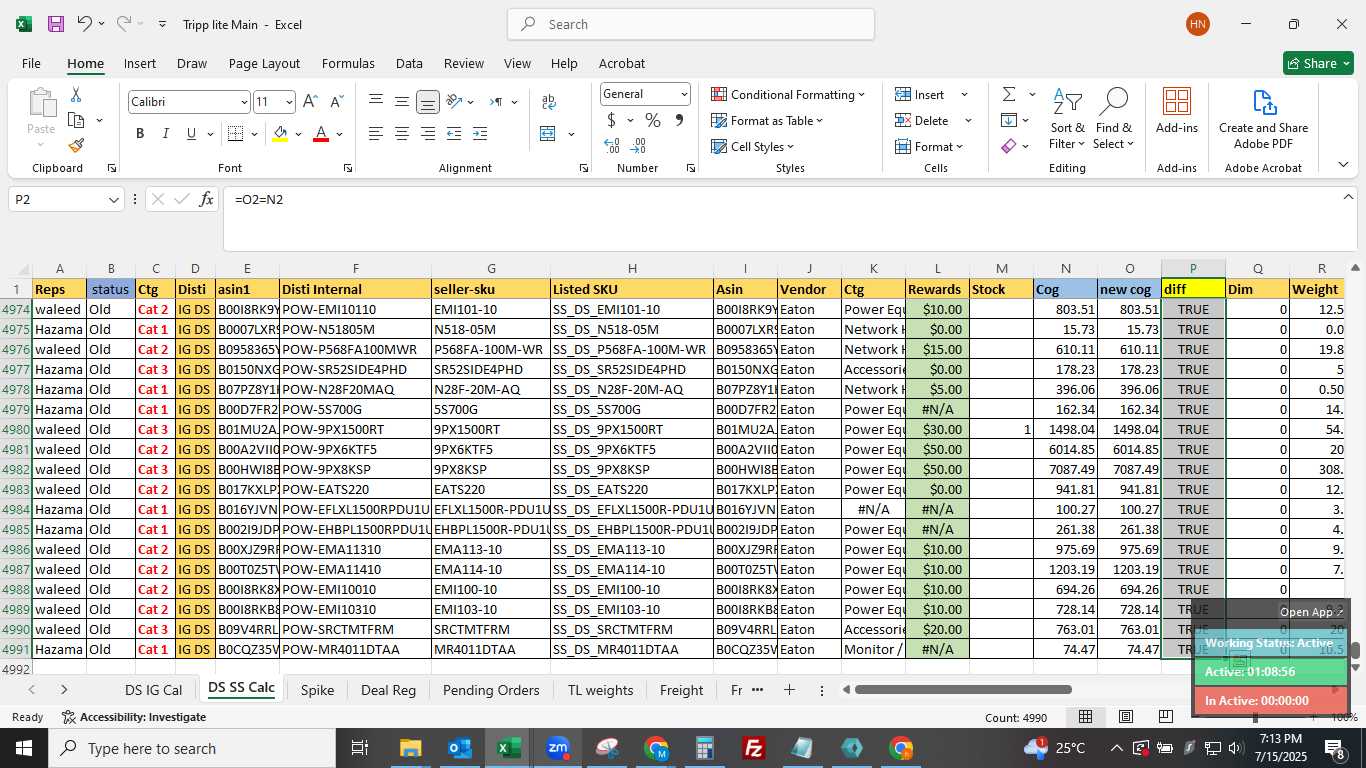Viewport: 1366px width, 768px height.
Task: Switch to Page Break Preview icon
Action: point(1165,717)
